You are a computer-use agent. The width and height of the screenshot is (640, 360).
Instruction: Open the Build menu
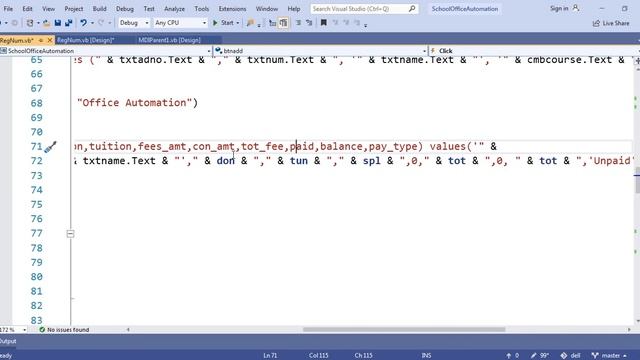pyautogui.click(x=100, y=9)
